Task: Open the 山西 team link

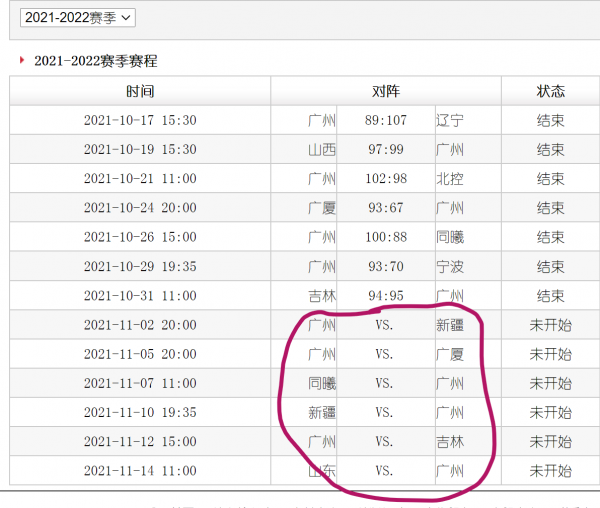Action: point(321,149)
